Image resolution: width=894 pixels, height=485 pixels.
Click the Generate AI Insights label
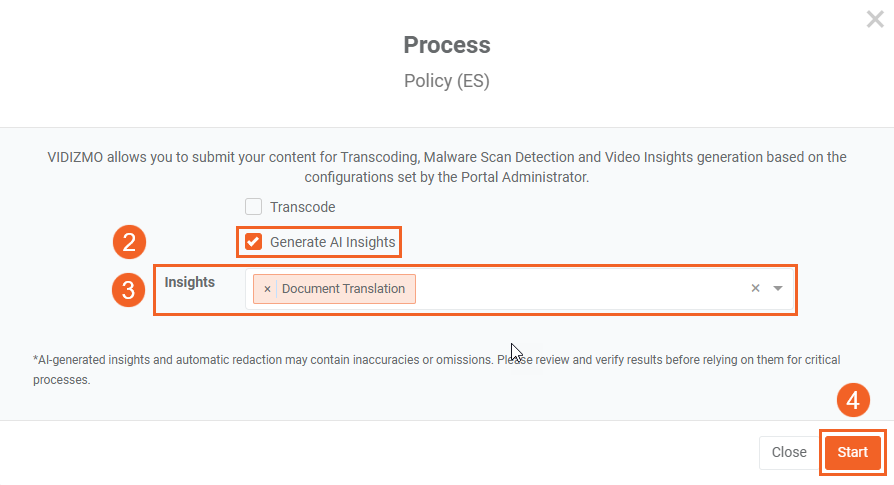332,242
